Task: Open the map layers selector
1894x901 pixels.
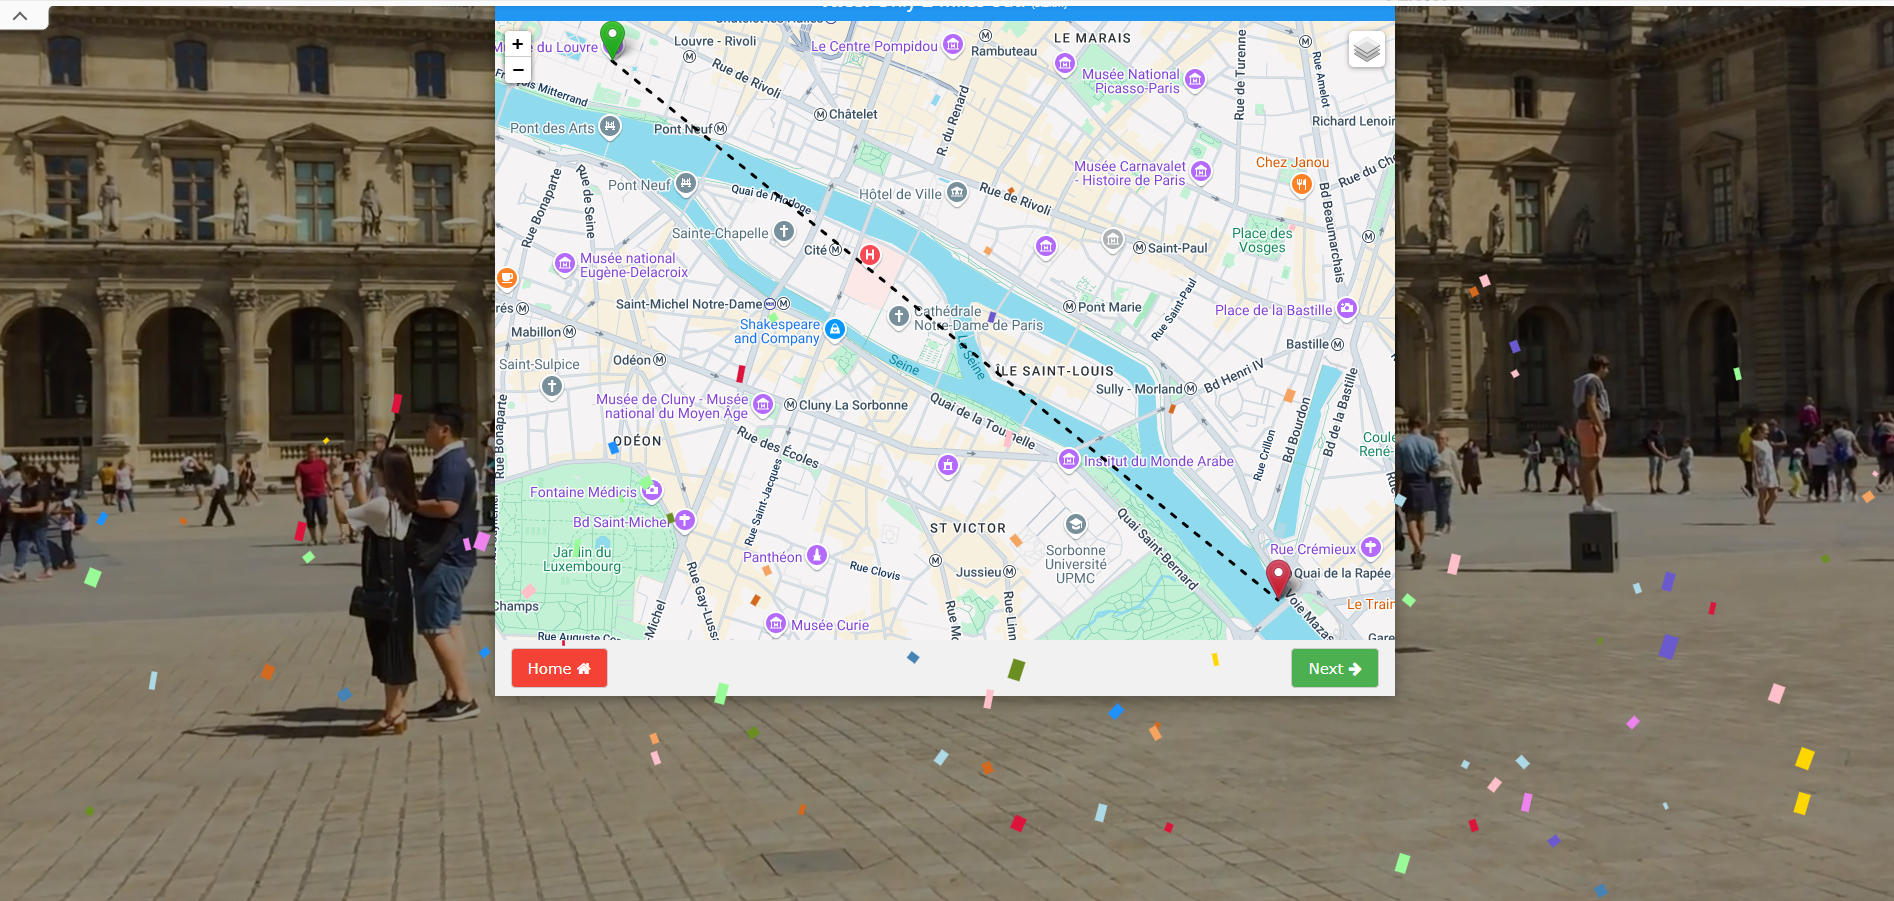Action: pos(1366,49)
